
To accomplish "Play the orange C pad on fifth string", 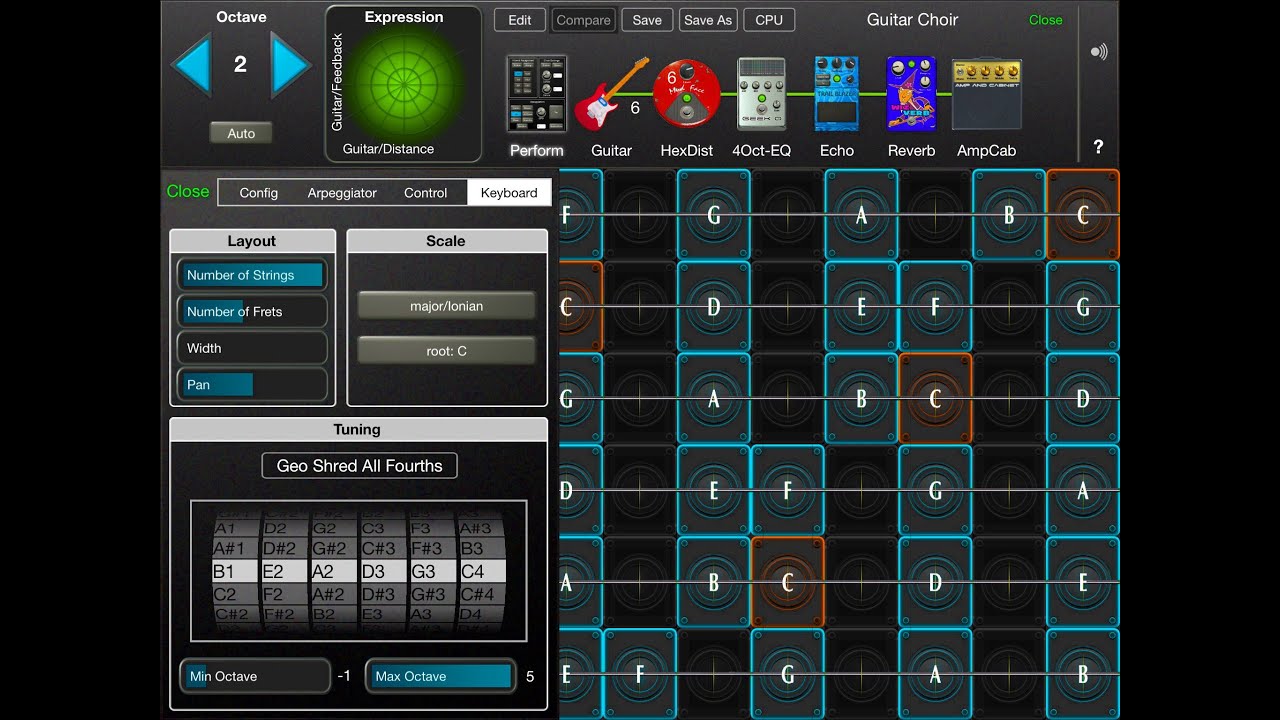I will [x=787, y=582].
